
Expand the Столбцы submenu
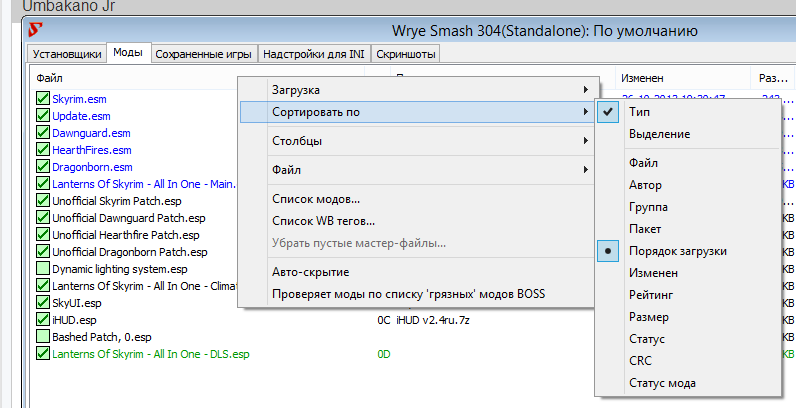[x=416, y=141]
